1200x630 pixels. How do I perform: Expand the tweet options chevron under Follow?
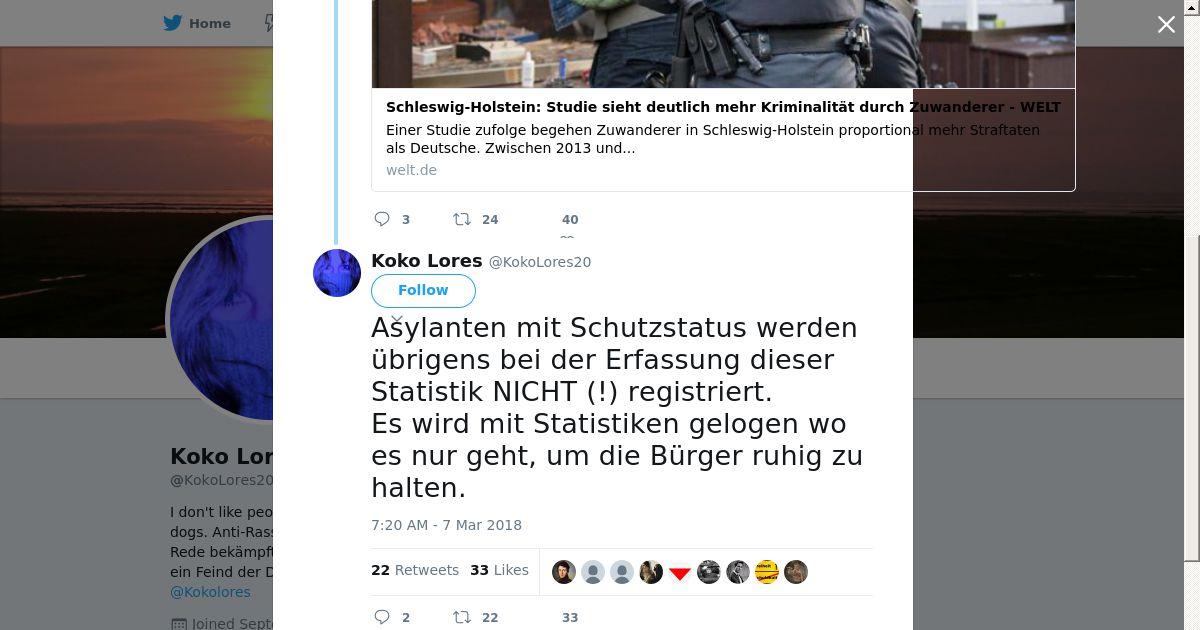pos(397,319)
